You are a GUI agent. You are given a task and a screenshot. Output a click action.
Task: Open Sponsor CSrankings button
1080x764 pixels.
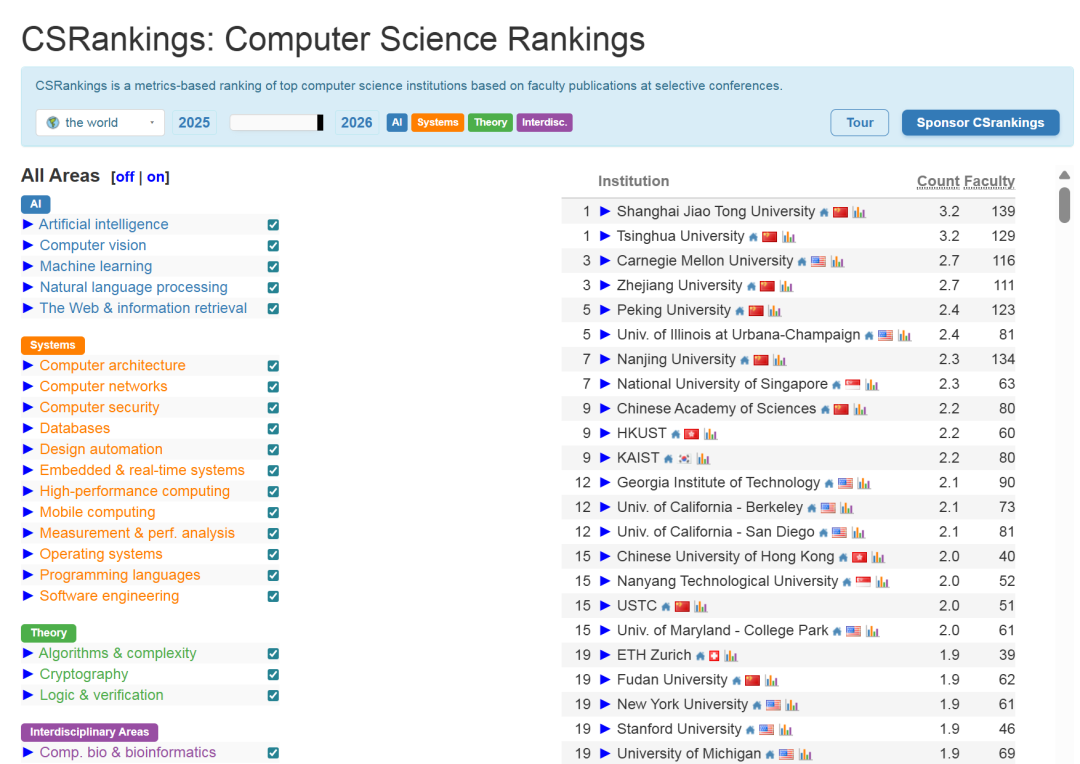[980, 123]
